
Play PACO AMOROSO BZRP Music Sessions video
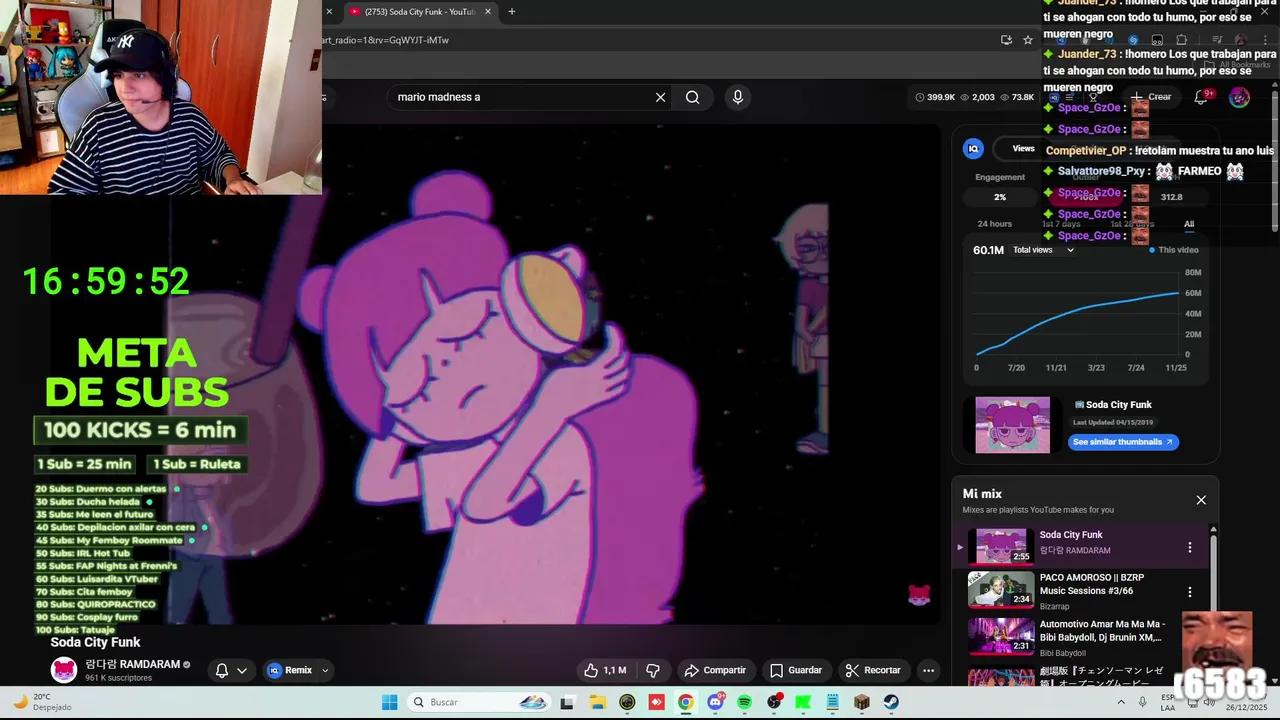1001,589
